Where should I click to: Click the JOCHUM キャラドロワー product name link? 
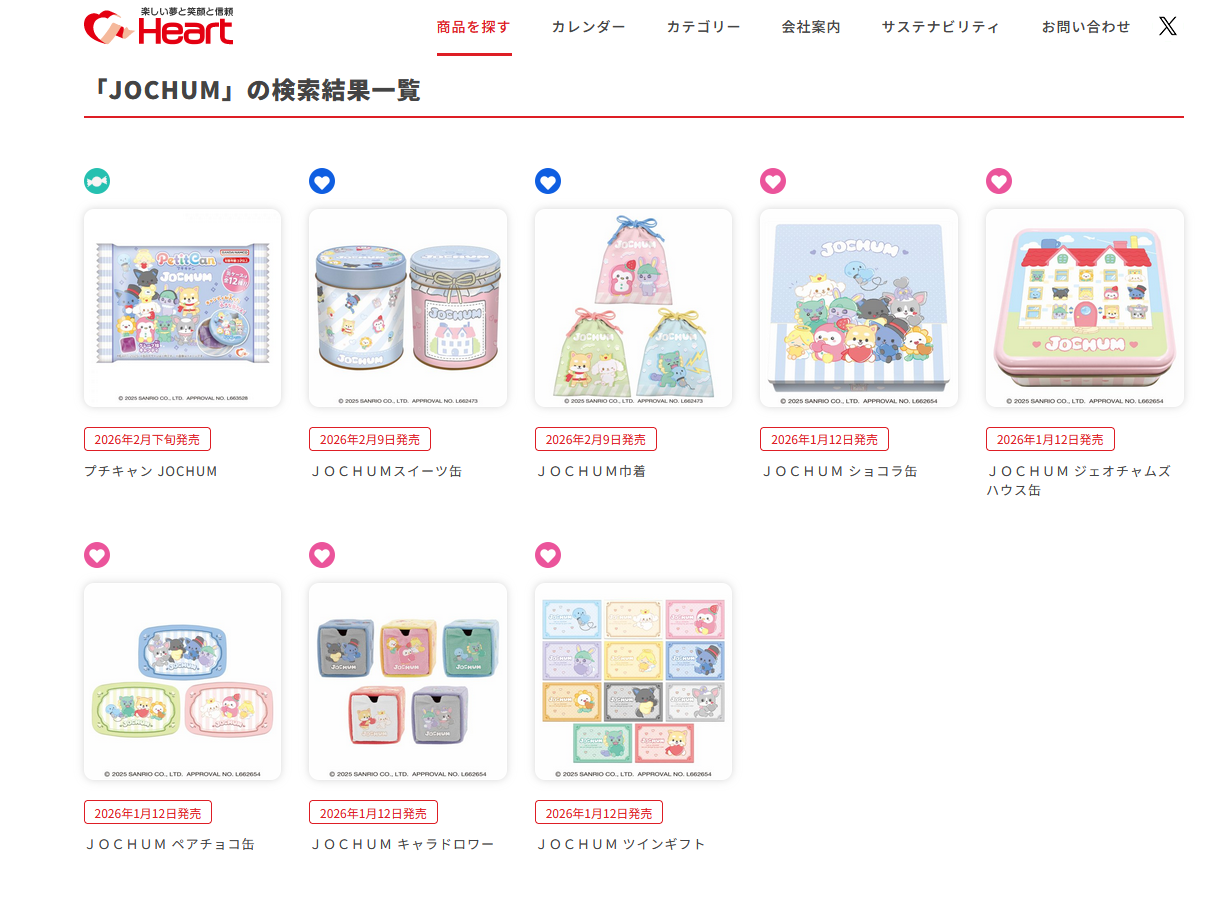pos(402,845)
